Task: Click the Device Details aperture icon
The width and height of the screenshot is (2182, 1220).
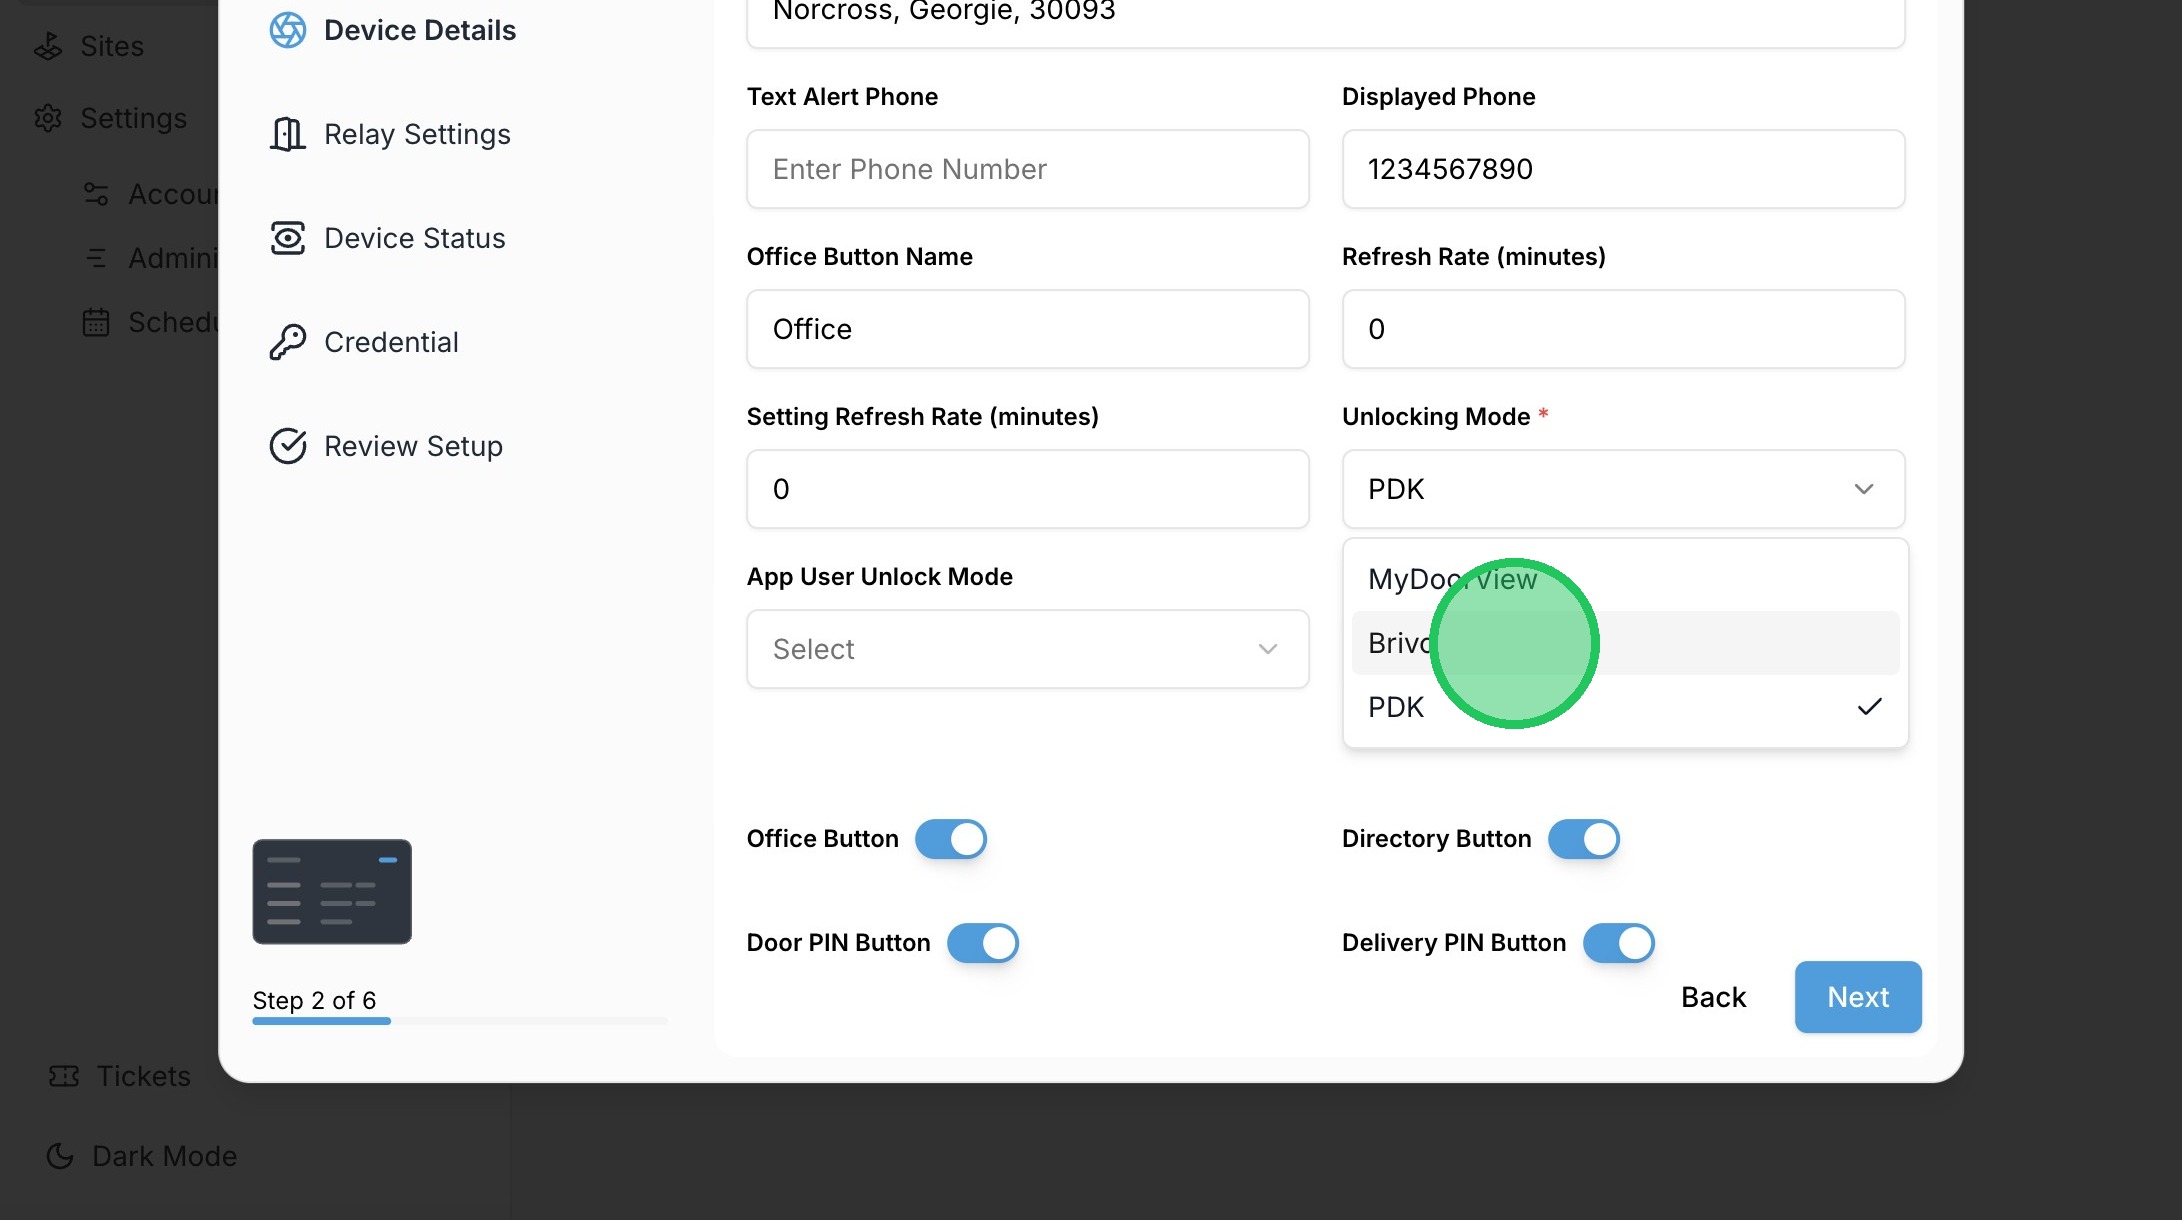Action: [x=288, y=30]
